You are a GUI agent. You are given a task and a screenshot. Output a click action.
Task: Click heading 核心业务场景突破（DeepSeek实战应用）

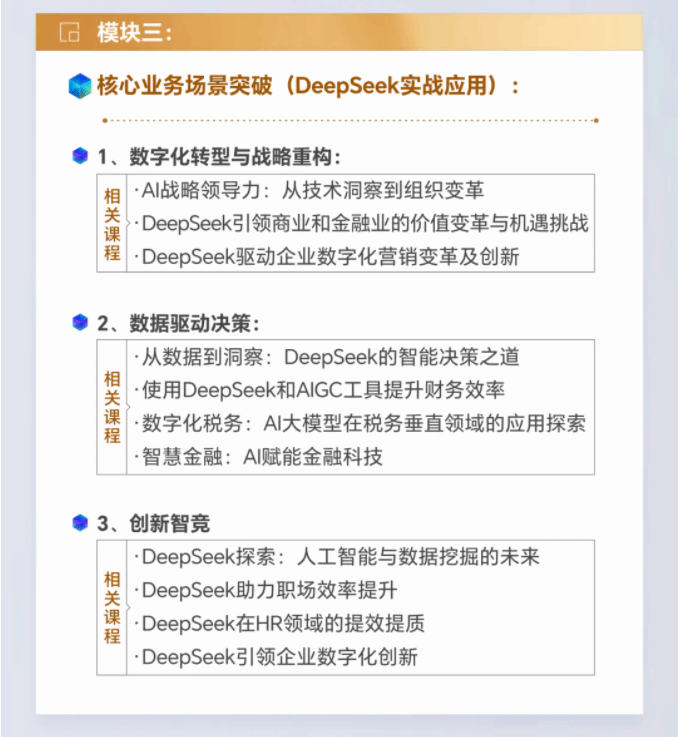[308, 86]
